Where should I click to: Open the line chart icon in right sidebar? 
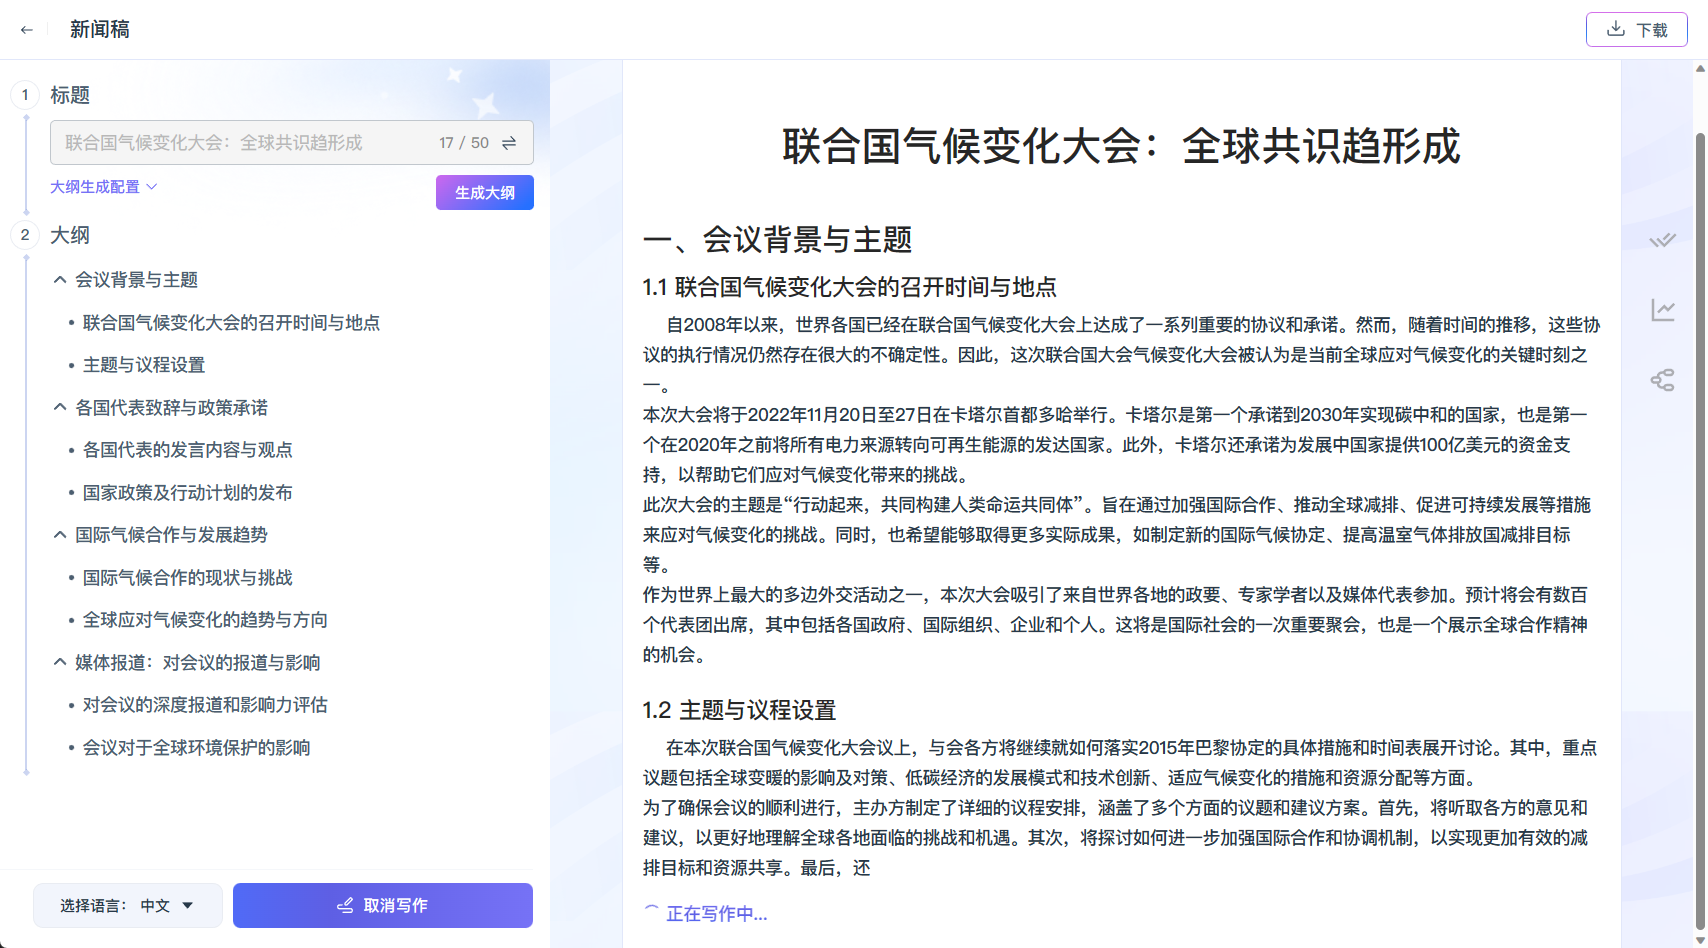click(x=1662, y=310)
